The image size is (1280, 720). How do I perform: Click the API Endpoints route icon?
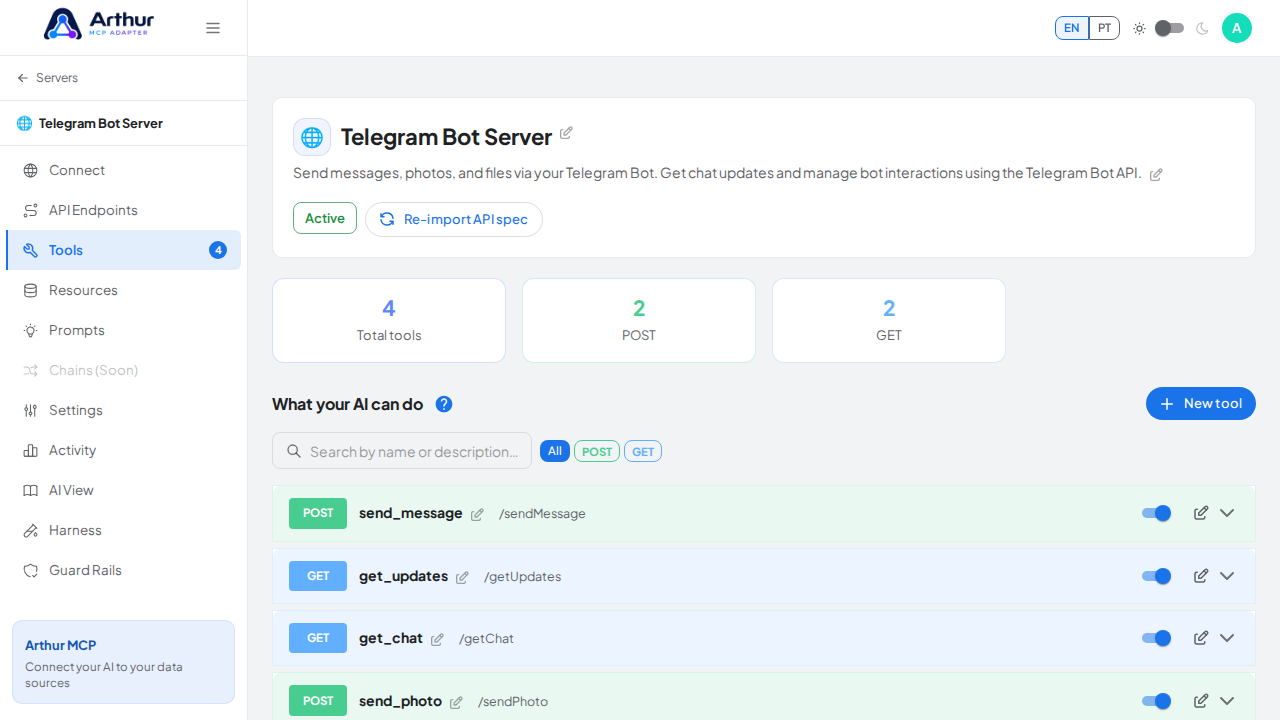pyautogui.click(x=31, y=210)
